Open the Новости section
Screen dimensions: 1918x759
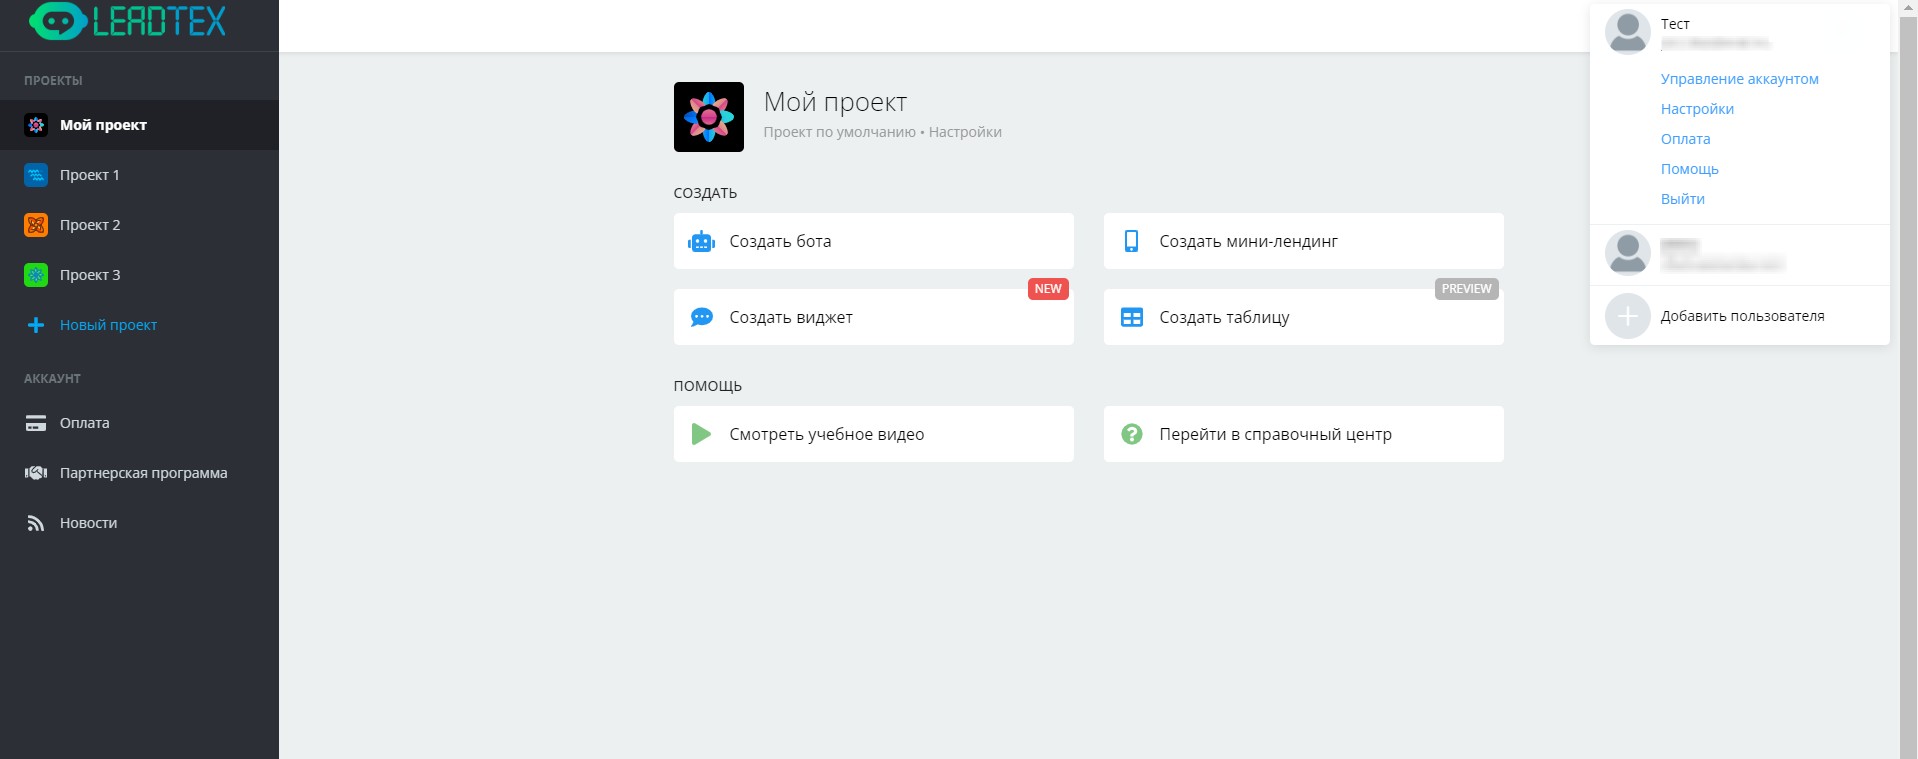coord(88,523)
